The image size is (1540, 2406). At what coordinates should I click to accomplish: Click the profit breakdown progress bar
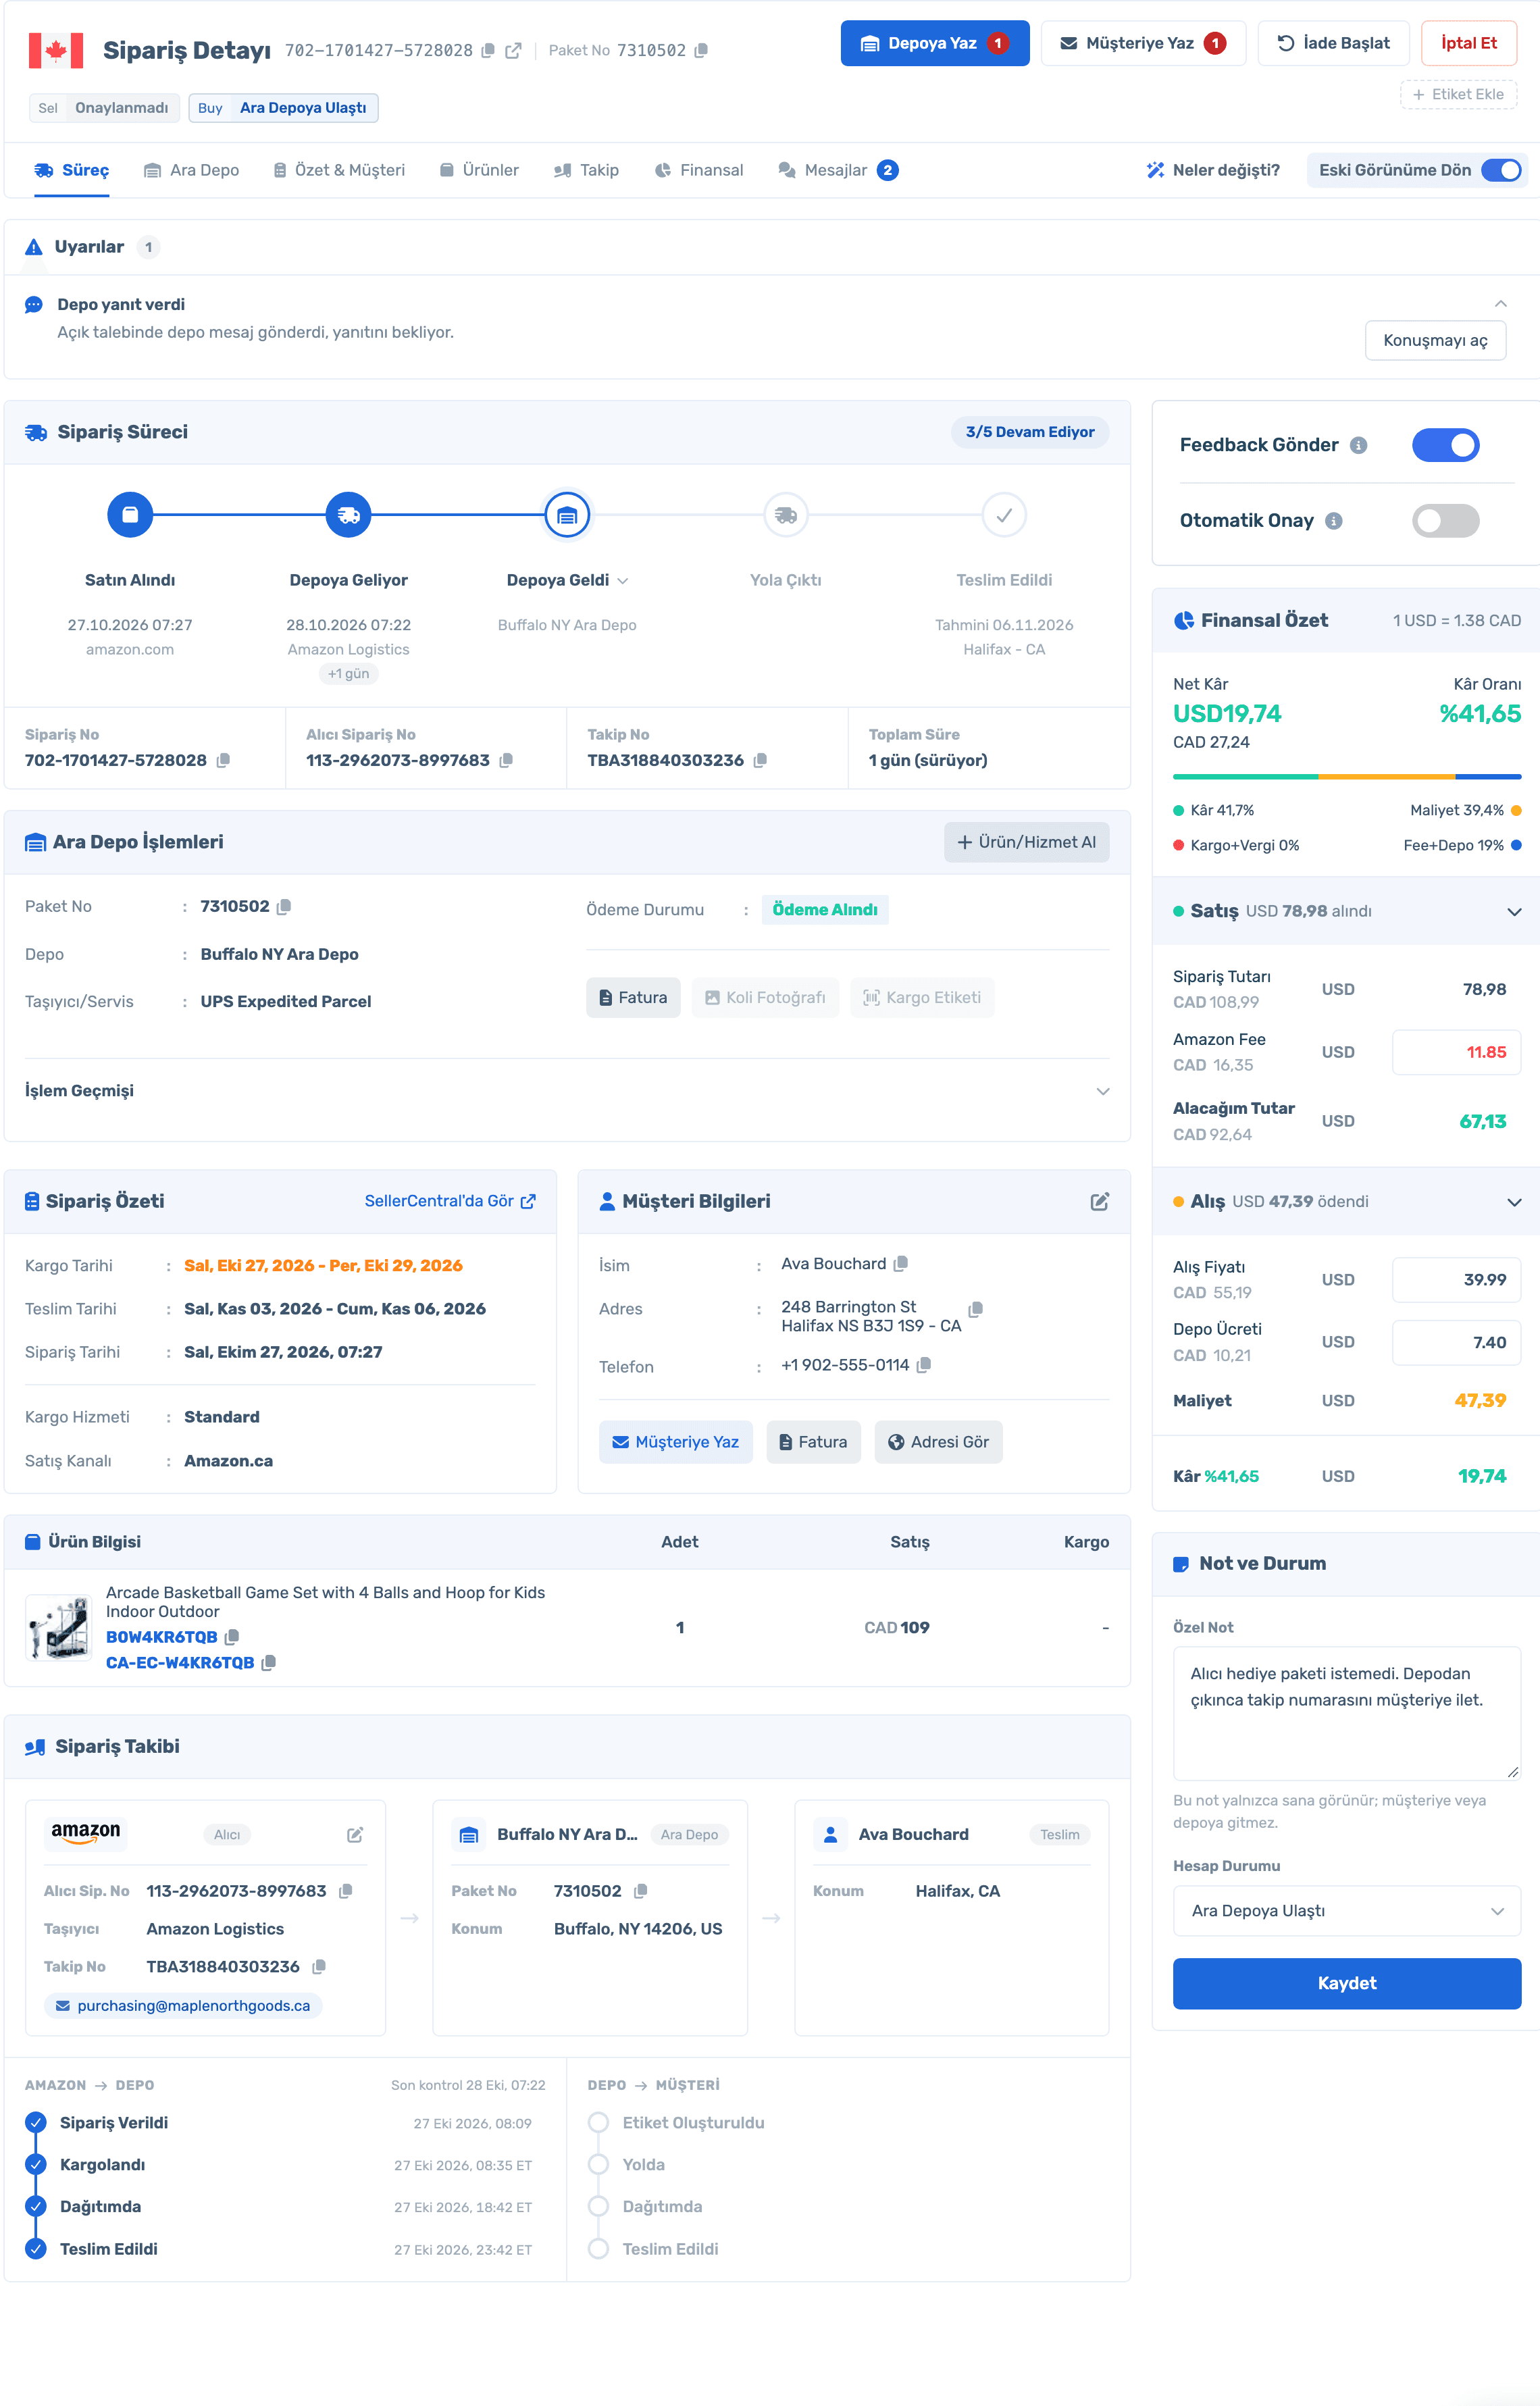(1346, 777)
